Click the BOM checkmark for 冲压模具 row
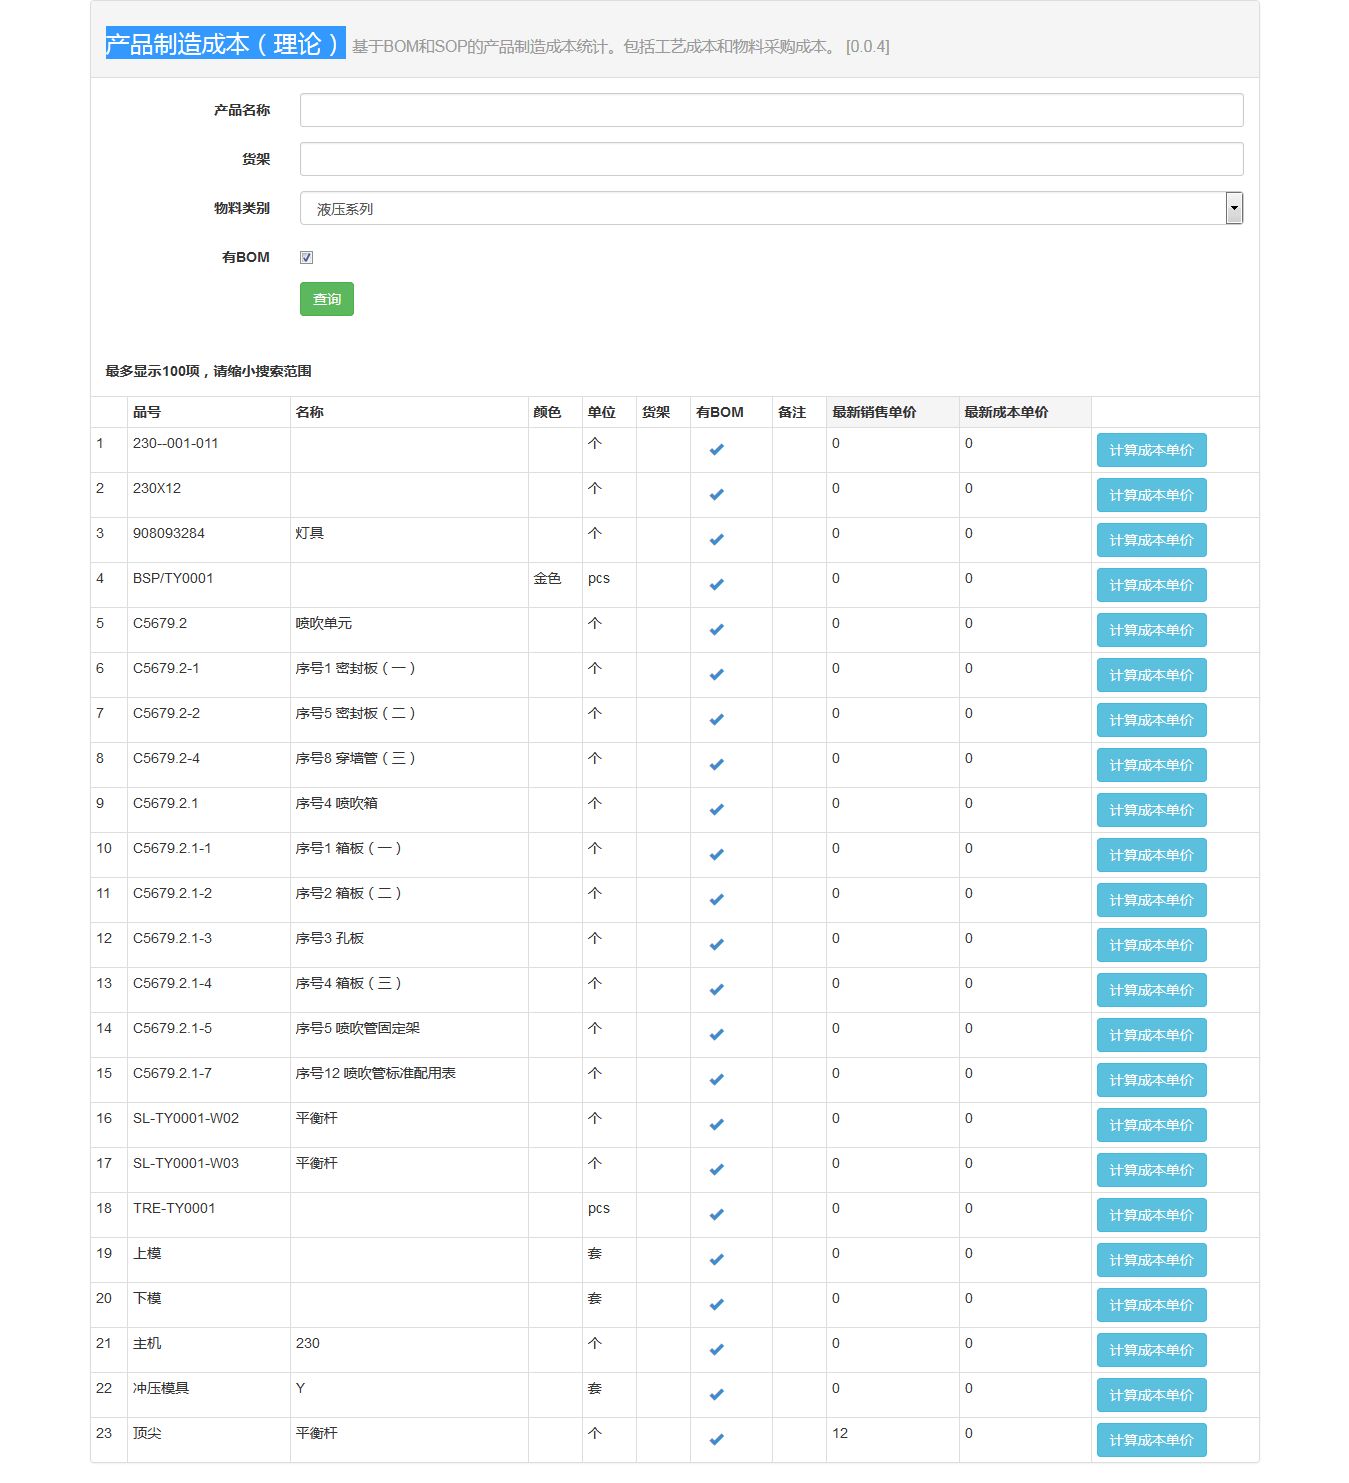 pyautogui.click(x=716, y=1395)
